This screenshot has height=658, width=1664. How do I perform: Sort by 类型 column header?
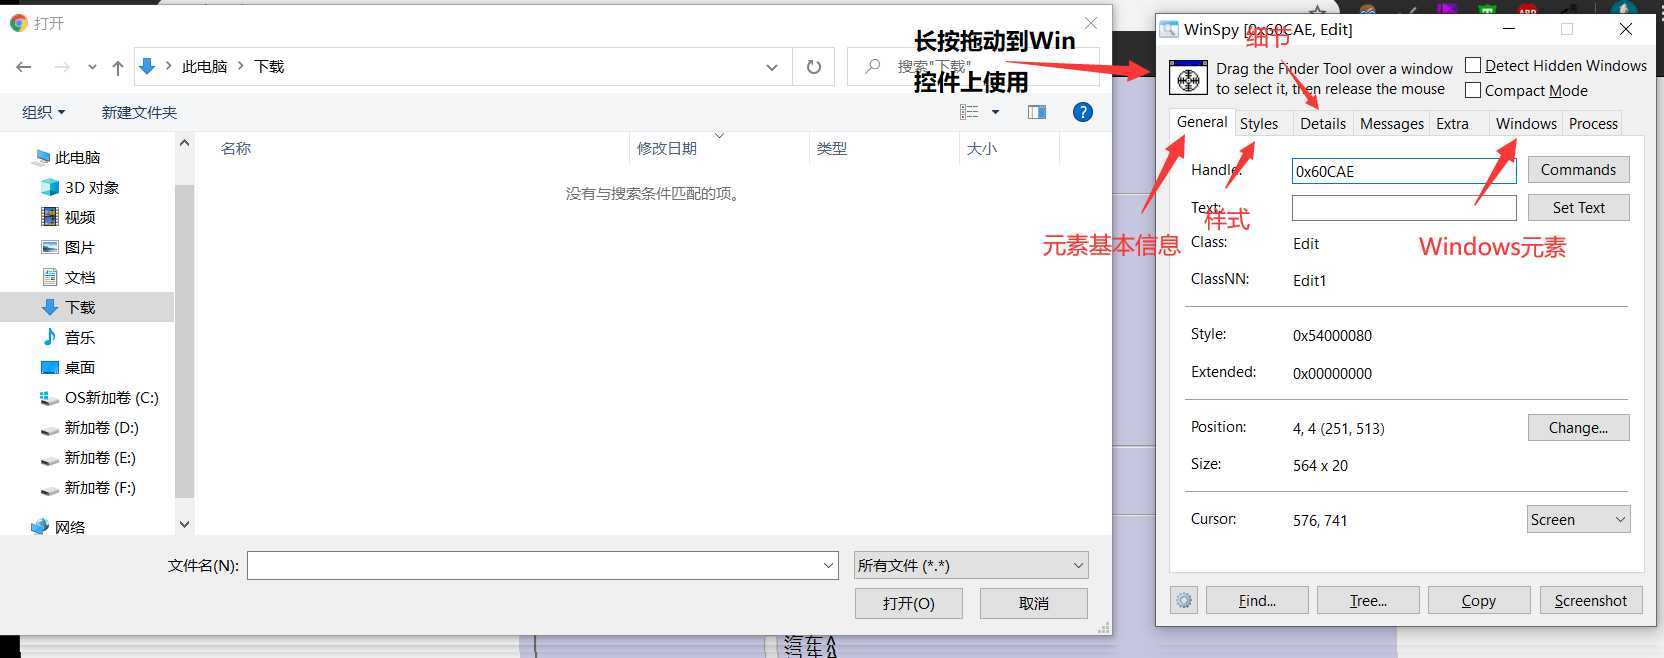tap(831, 148)
